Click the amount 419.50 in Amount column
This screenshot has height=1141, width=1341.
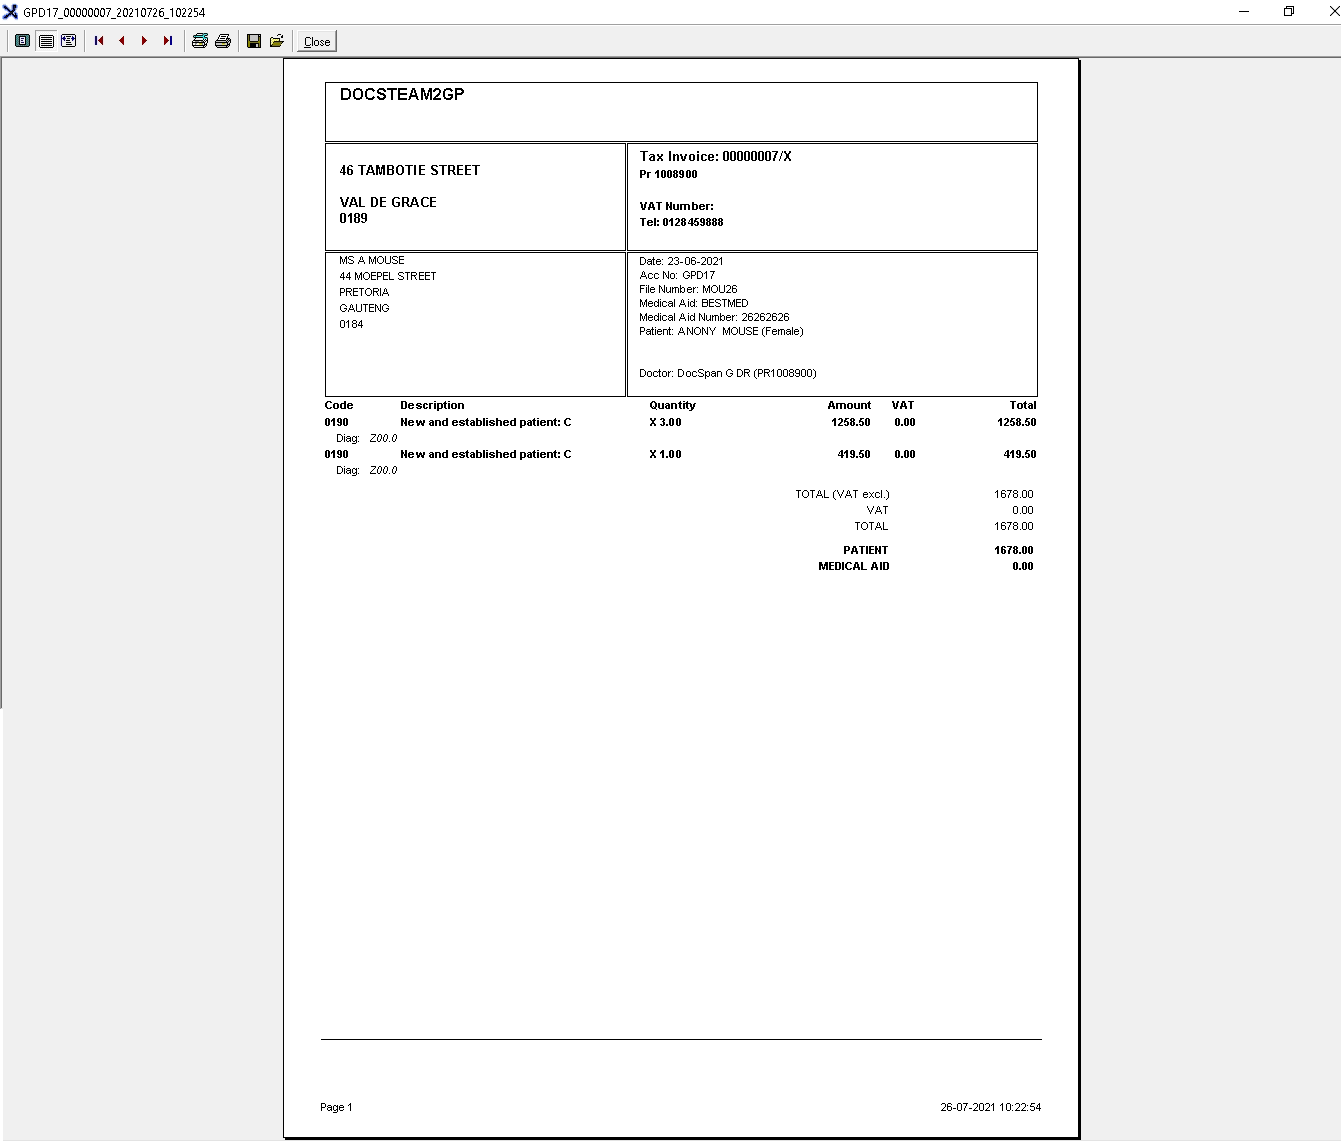tap(854, 454)
